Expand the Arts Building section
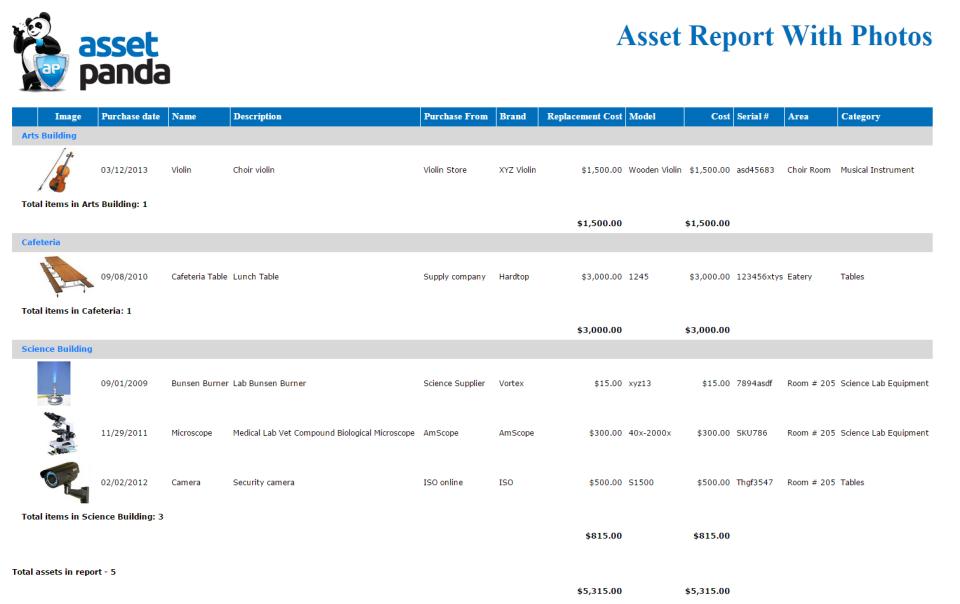 tap(50, 135)
